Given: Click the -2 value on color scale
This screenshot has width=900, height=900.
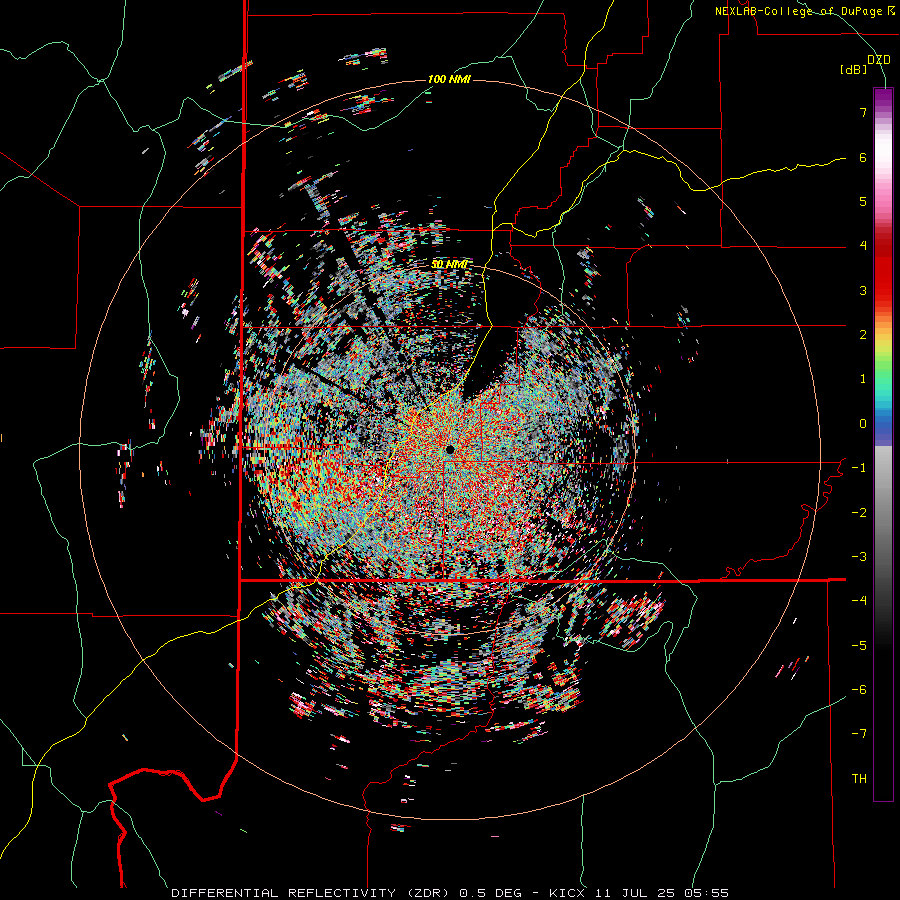Looking at the screenshot, I should (x=859, y=513).
